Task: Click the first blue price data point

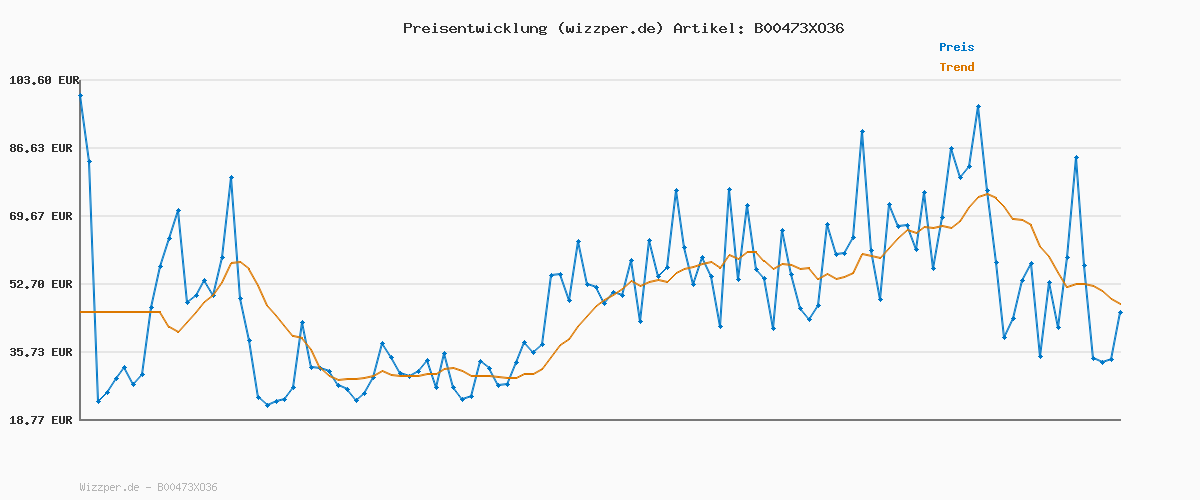Action: pos(80,95)
